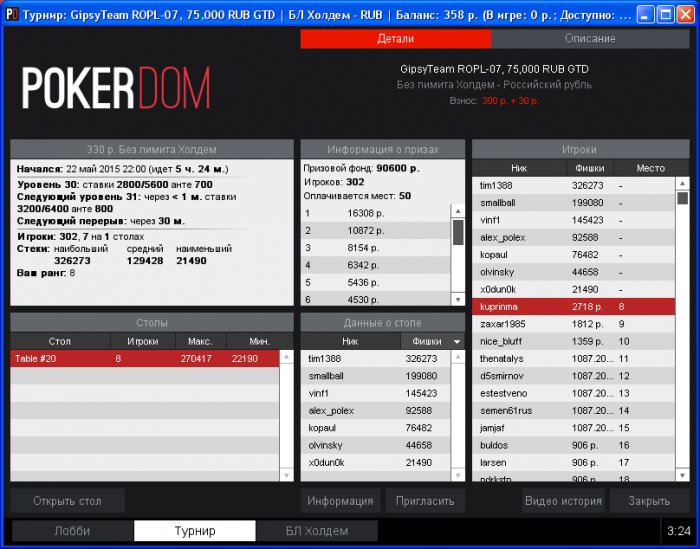Viewport: 700px width, 549px height.
Task: Select the Table #20 row
Action: click(x=145, y=358)
